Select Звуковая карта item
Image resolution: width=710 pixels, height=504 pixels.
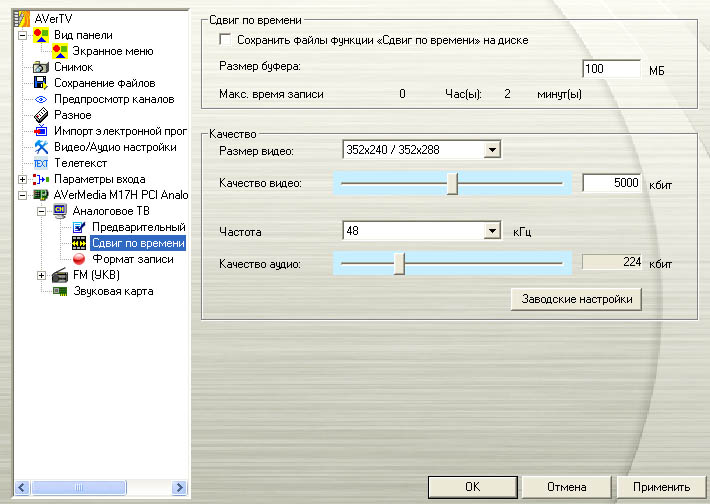113,291
